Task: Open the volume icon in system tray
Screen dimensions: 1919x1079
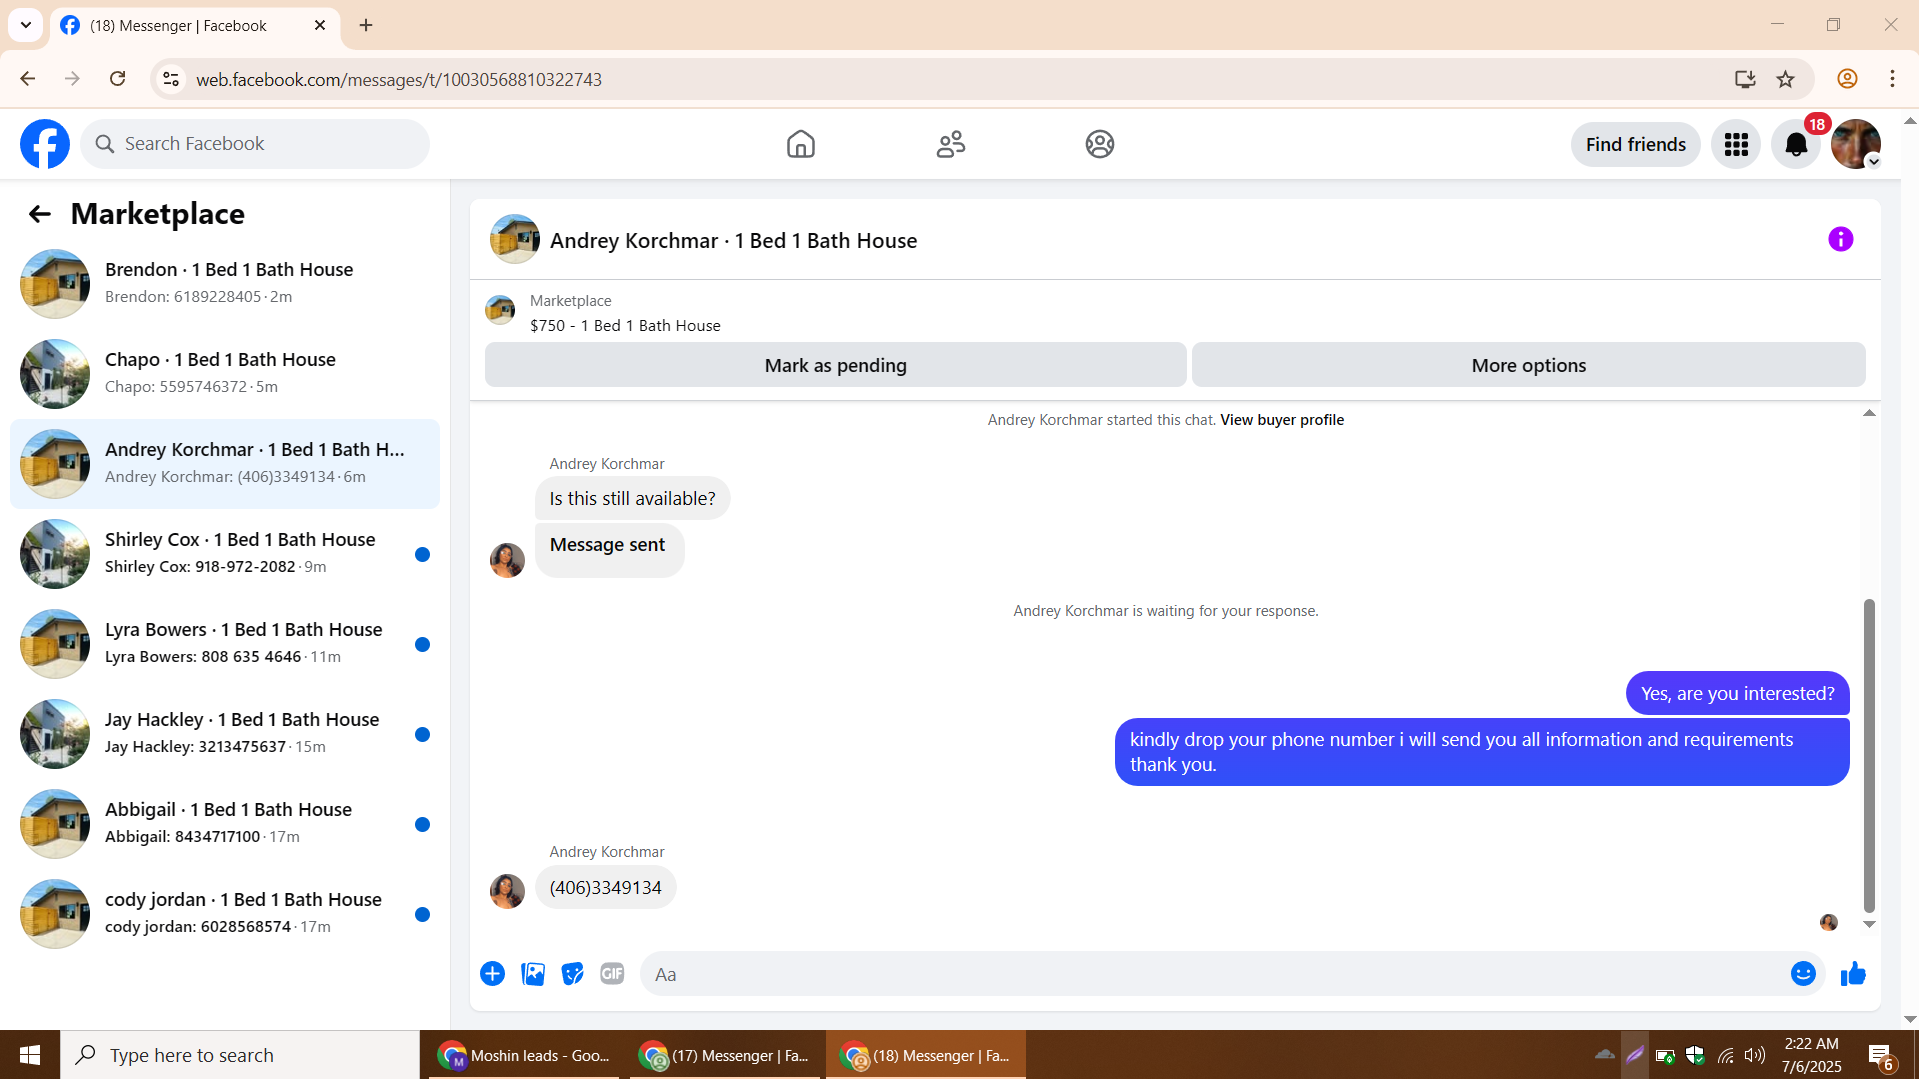Action: [x=1755, y=1055]
